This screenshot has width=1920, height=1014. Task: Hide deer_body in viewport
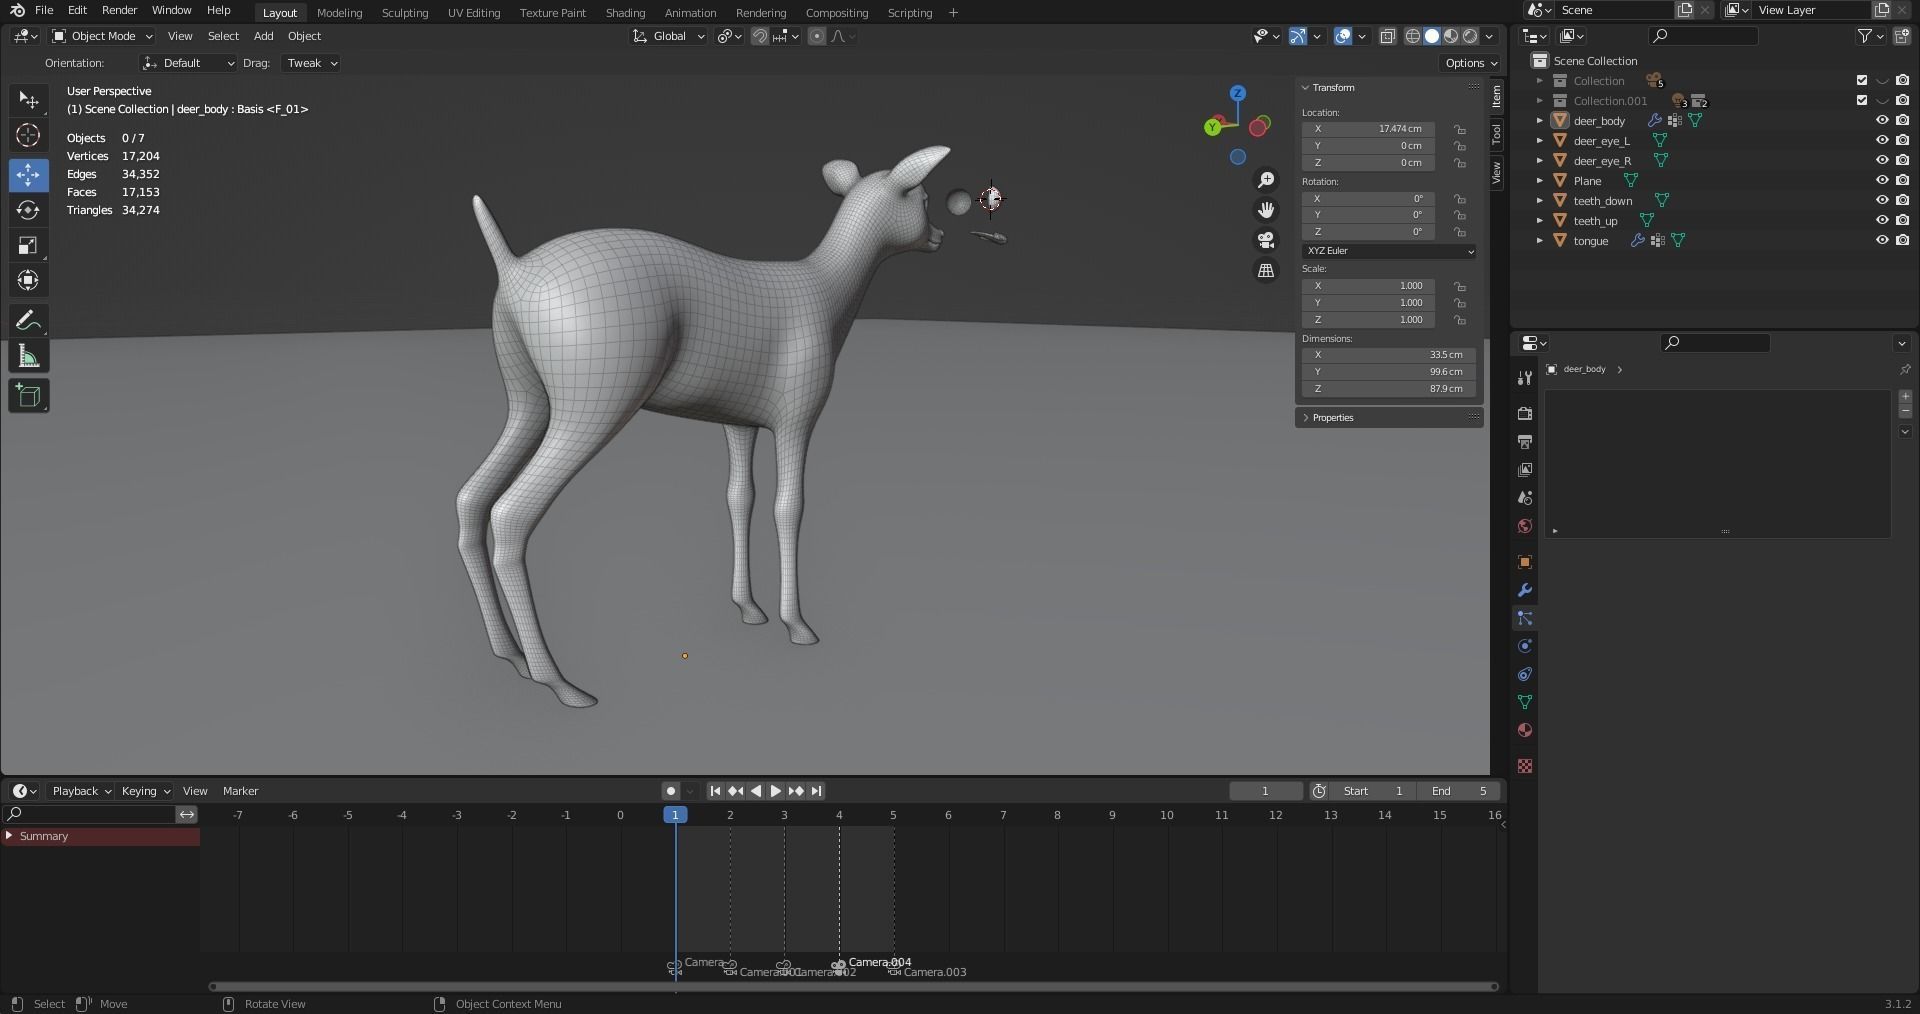coord(1882,121)
